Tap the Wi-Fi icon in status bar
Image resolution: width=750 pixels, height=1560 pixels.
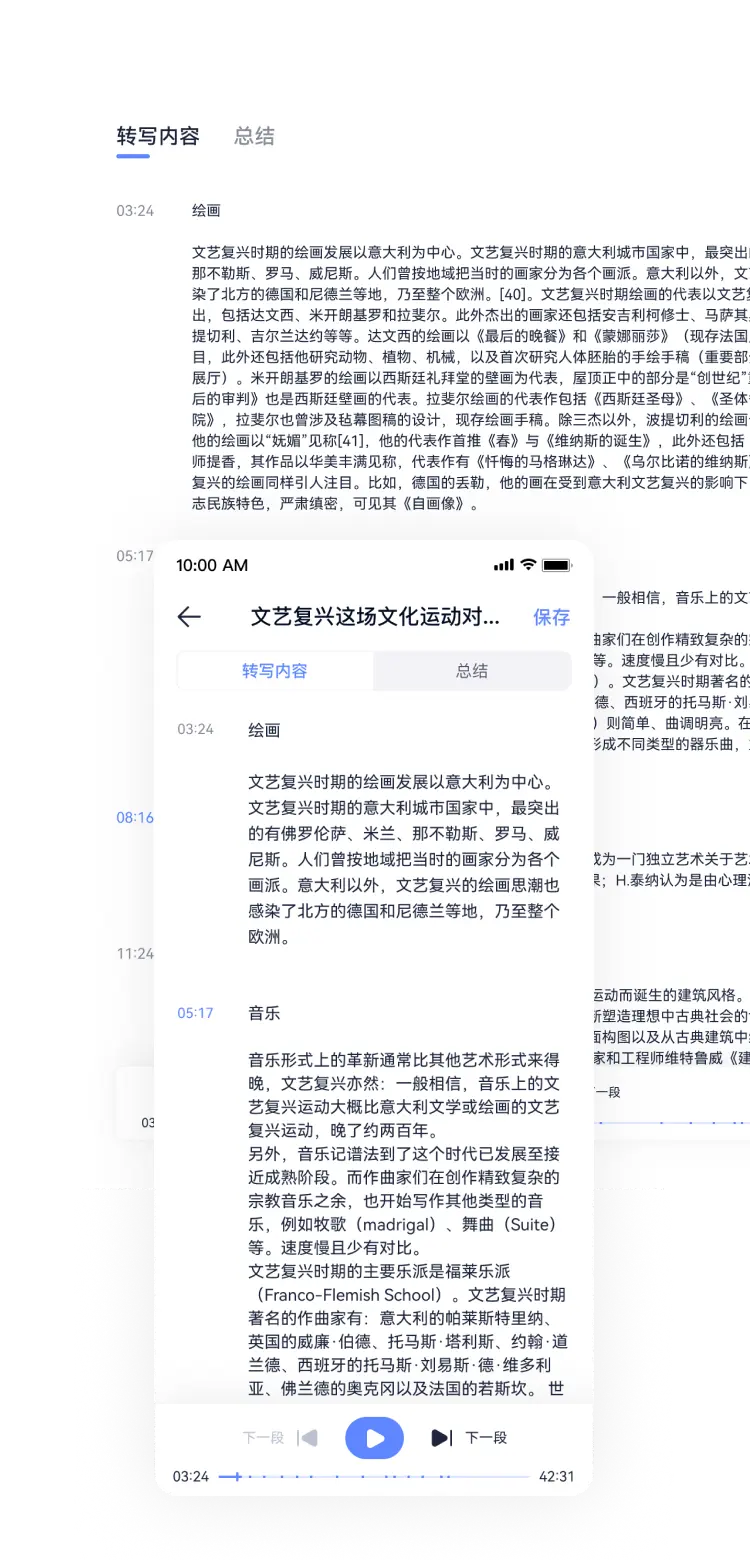[x=528, y=565]
